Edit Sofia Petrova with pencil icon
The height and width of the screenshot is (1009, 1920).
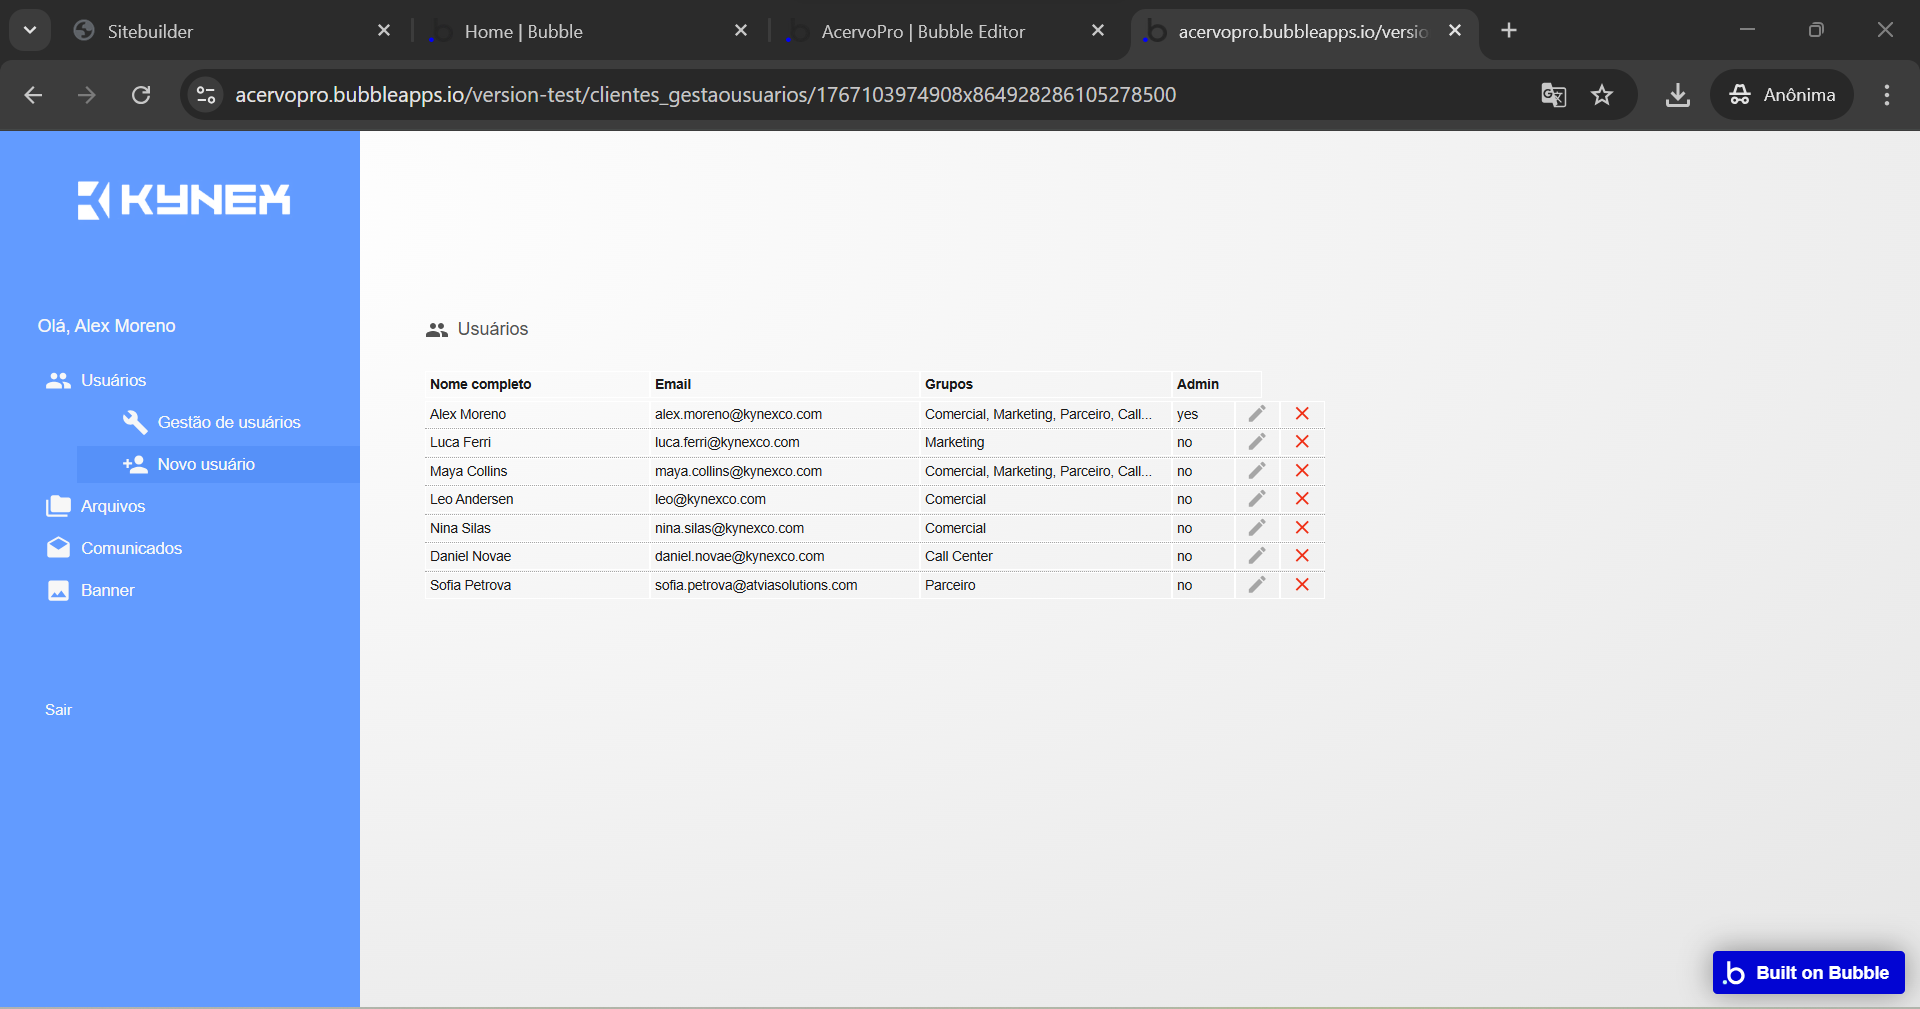click(1257, 585)
